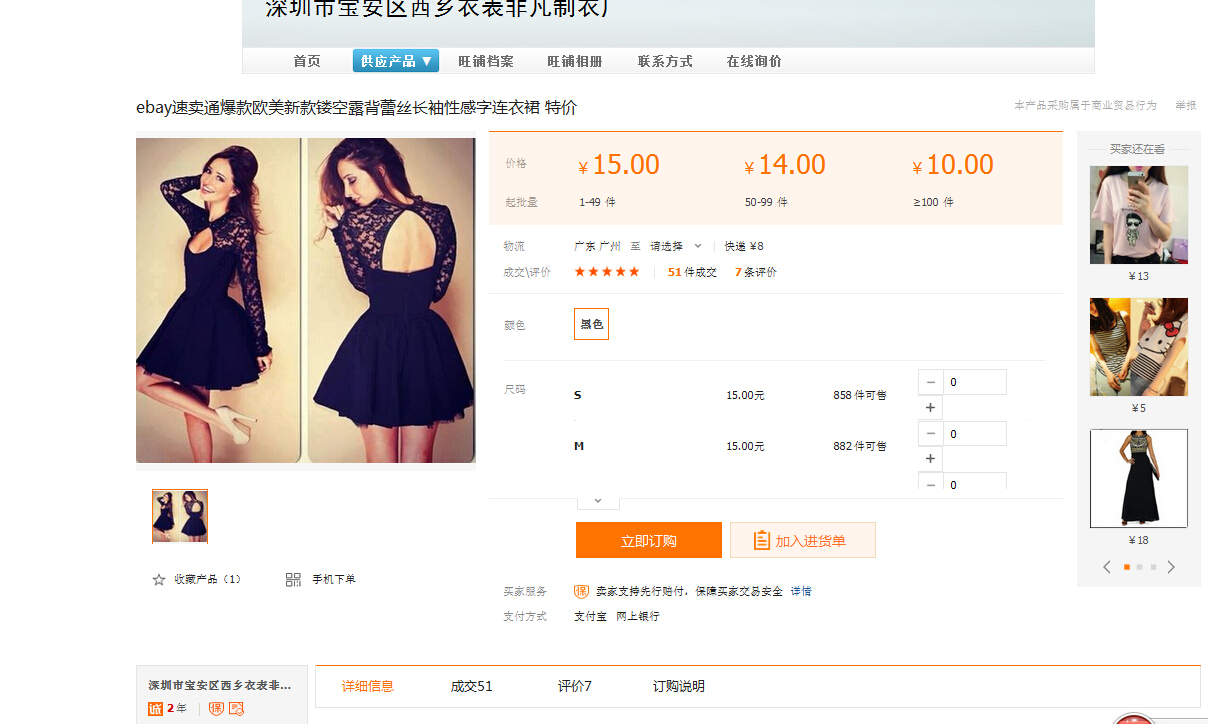Switch to the 成交51 tab
1208x724 pixels.
click(471, 686)
